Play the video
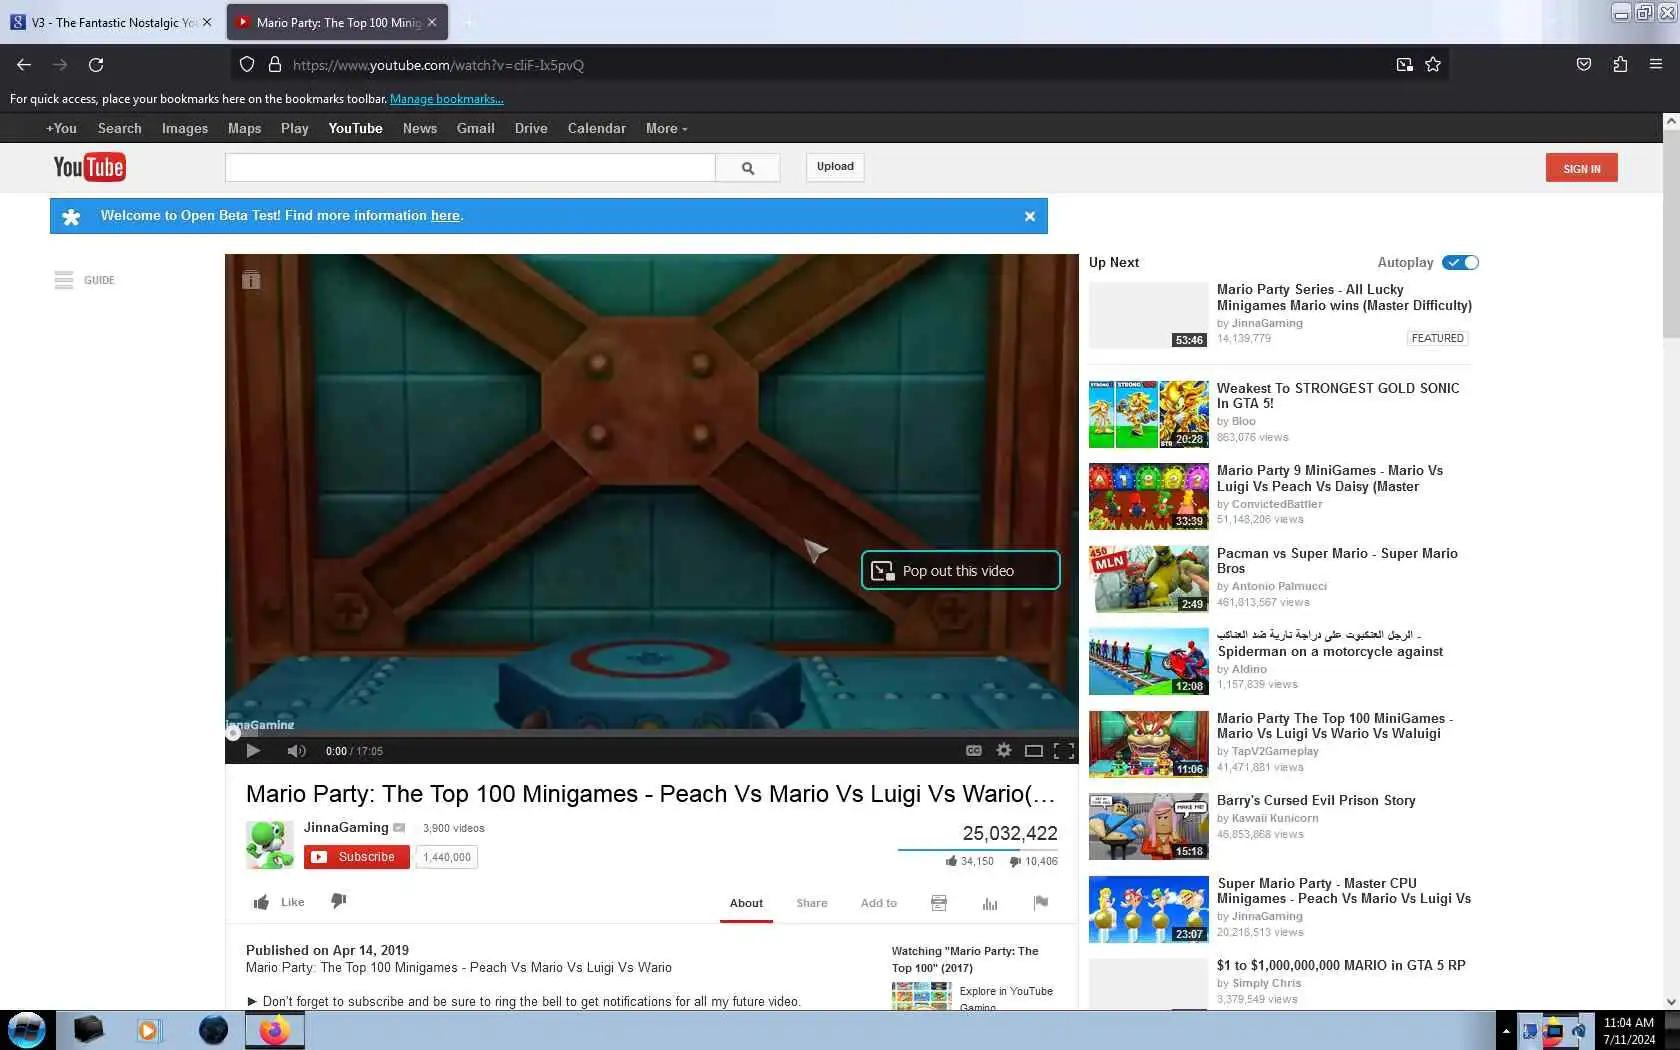The image size is (1680, 1050). [253, 751]
